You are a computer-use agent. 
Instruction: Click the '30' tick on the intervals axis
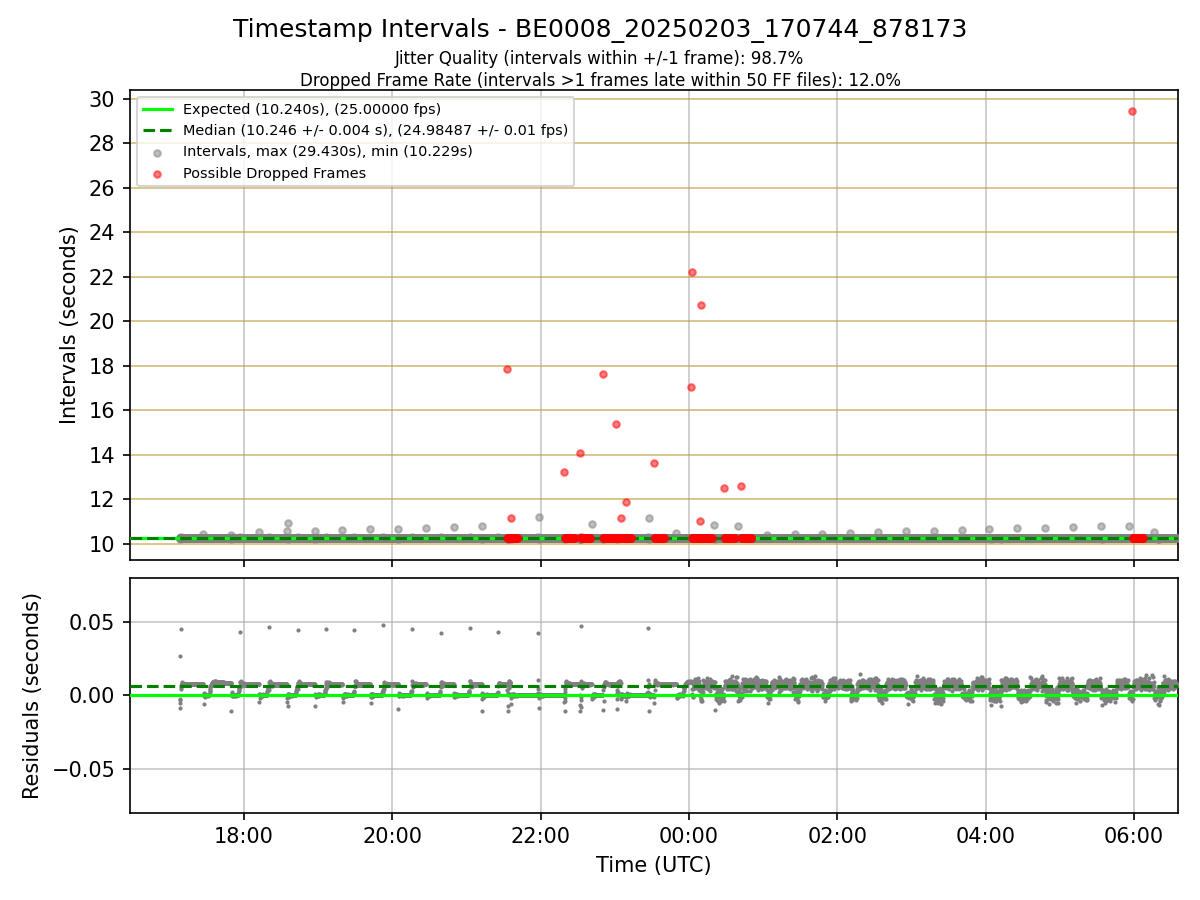(102, 99)
